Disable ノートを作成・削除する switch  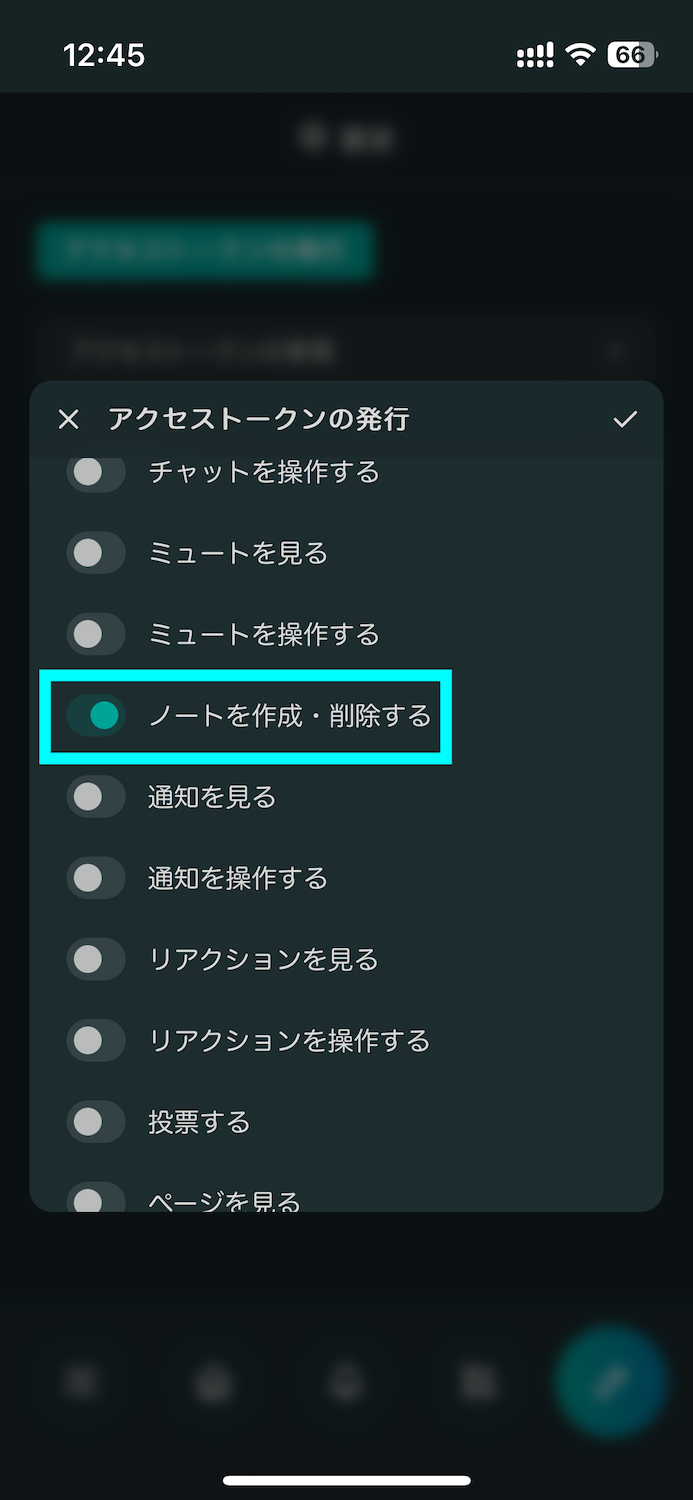pos(96,716)
